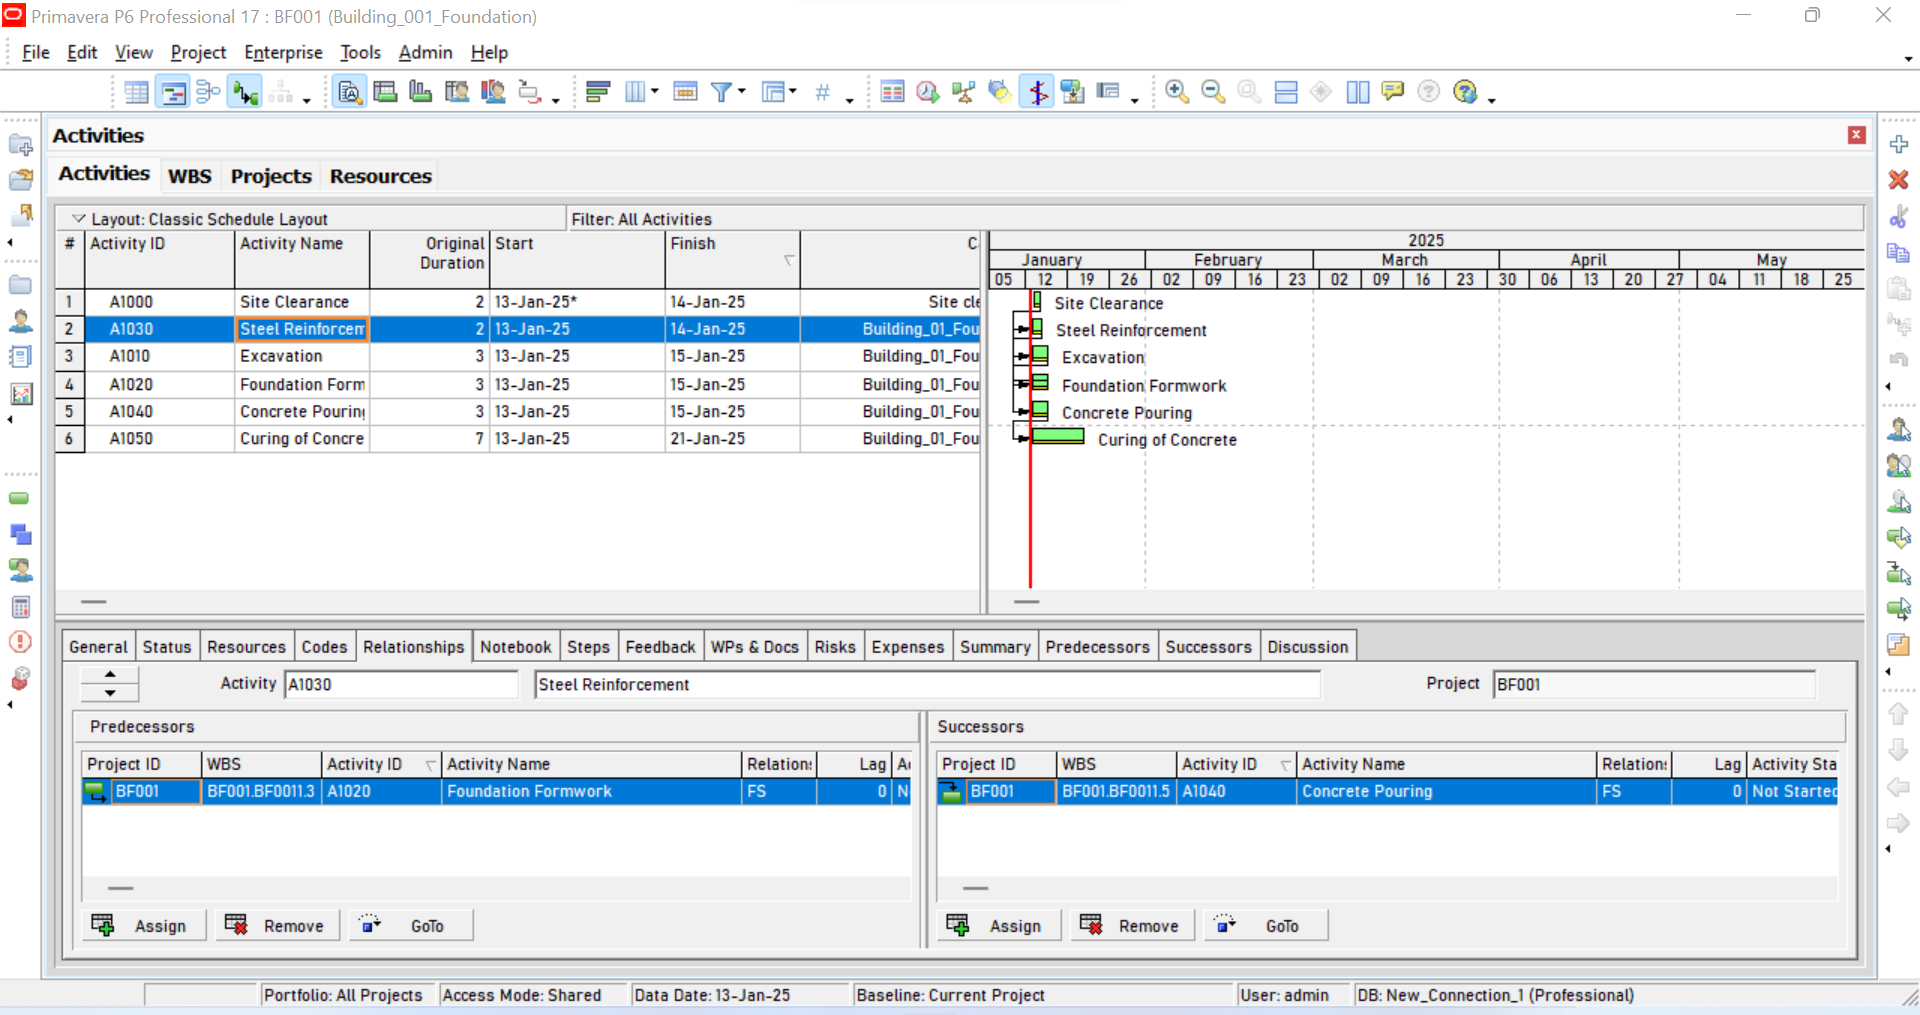The width and height of the screenshot is (1920, 1015).
Task: Toggle vertical split panes icon
Action: [x=1357, y=93]
